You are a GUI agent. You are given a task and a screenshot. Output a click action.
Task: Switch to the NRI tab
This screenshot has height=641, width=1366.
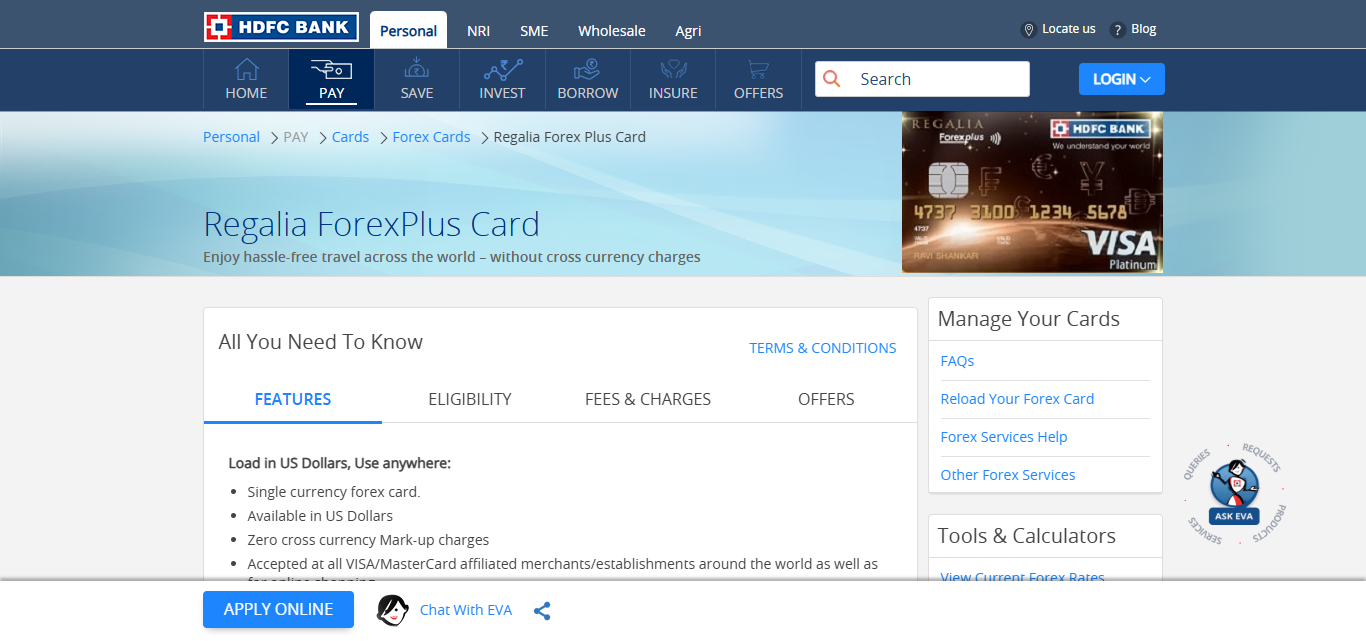point(478,31)
